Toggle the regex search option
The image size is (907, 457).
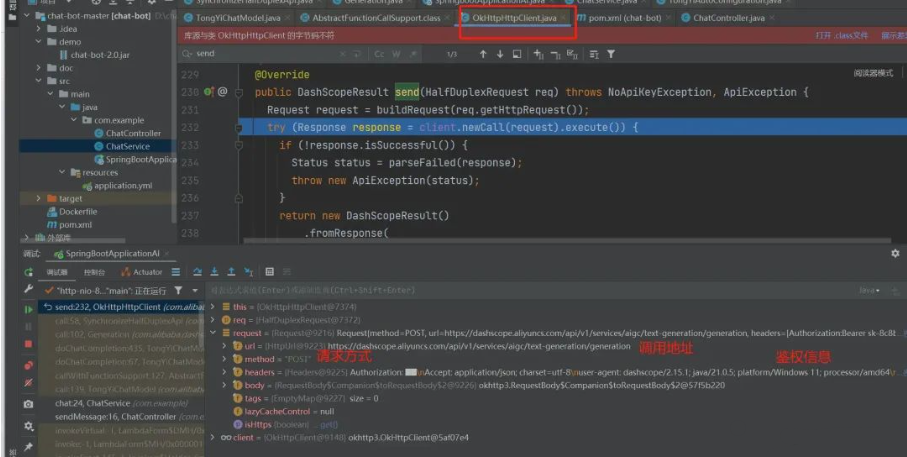[413, 54]
